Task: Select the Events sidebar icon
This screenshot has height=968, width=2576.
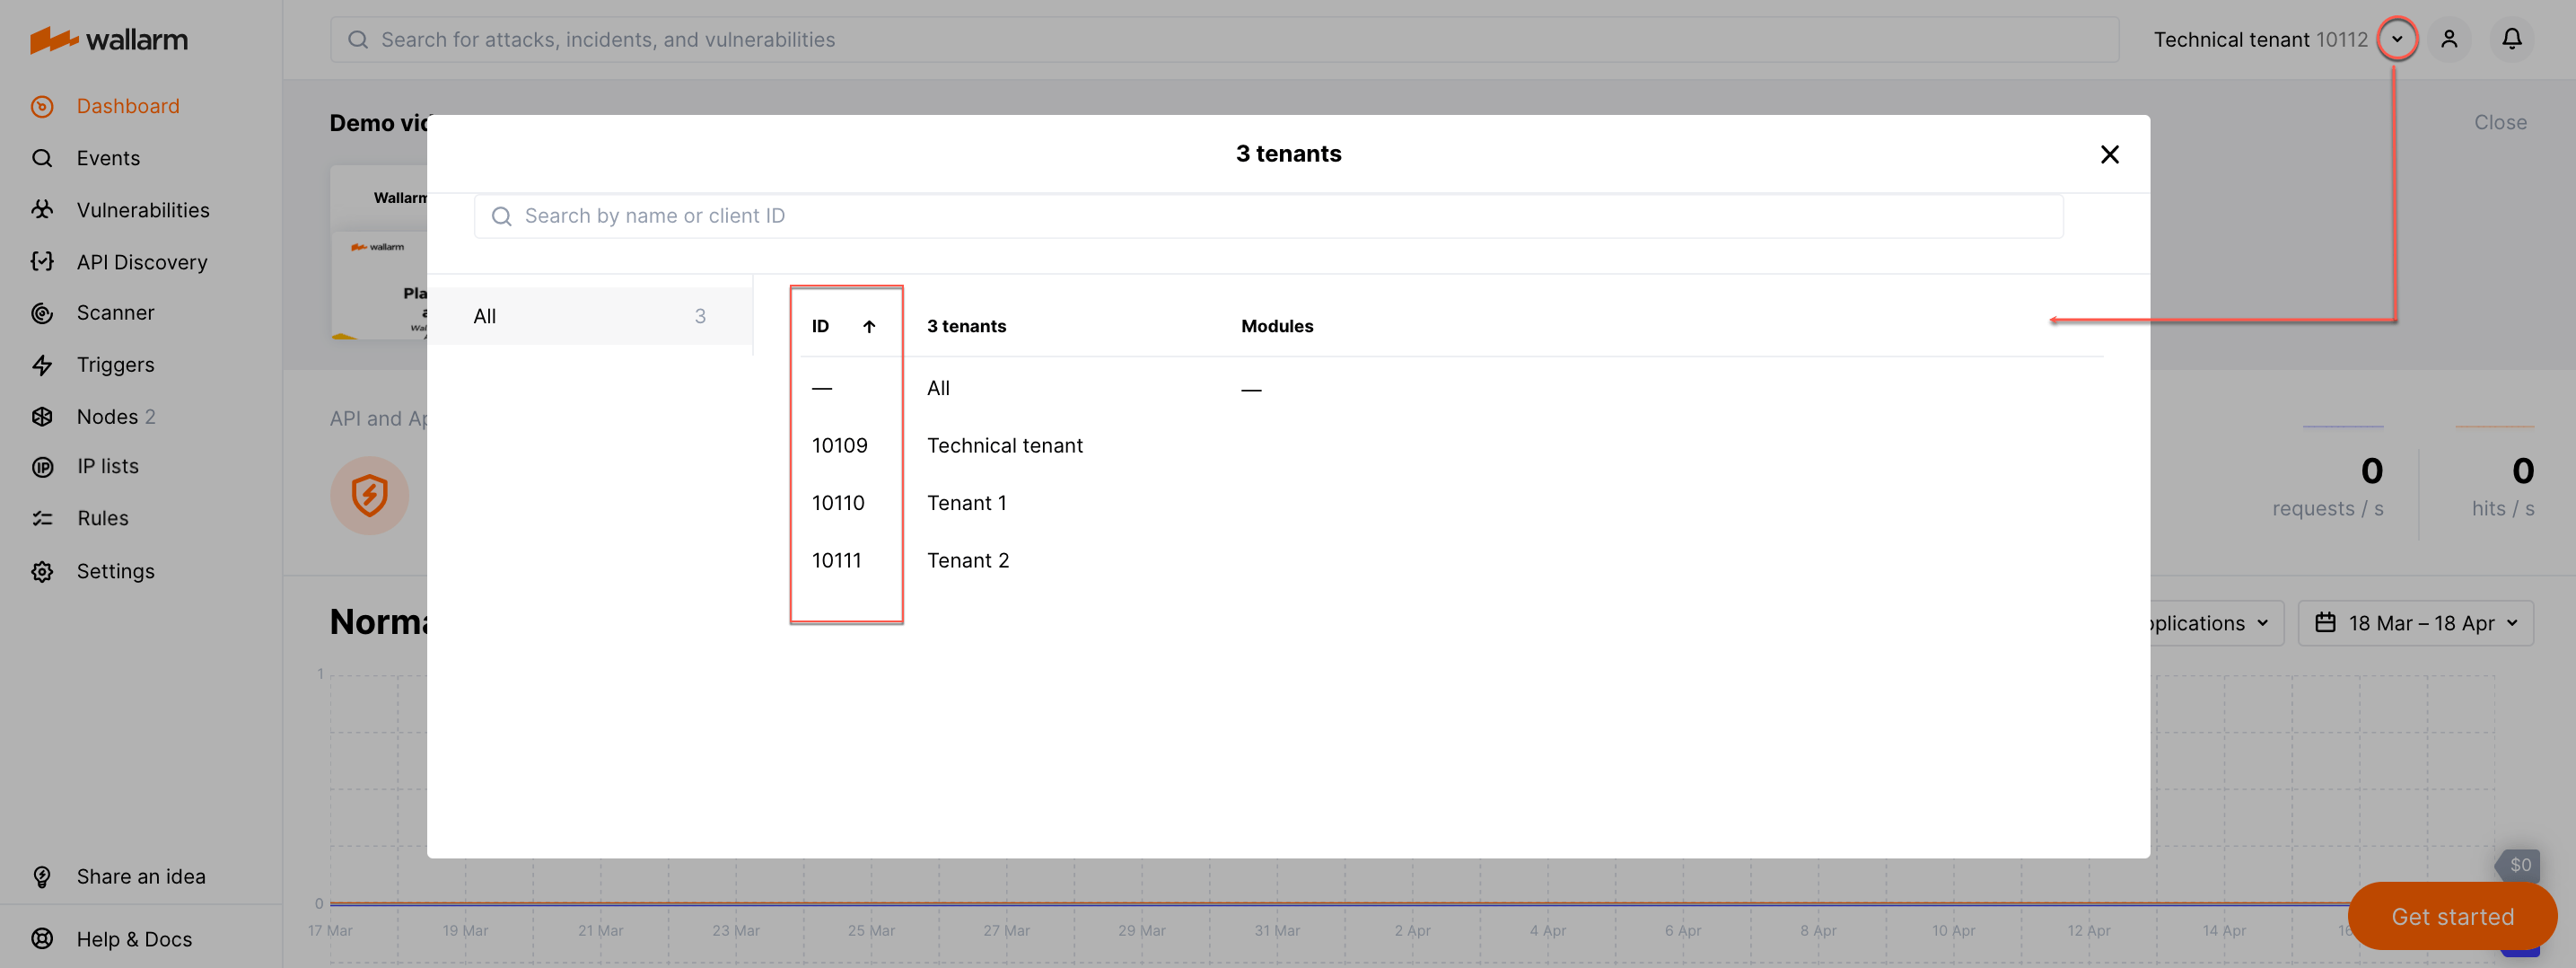Action: [x=108, y=157]
